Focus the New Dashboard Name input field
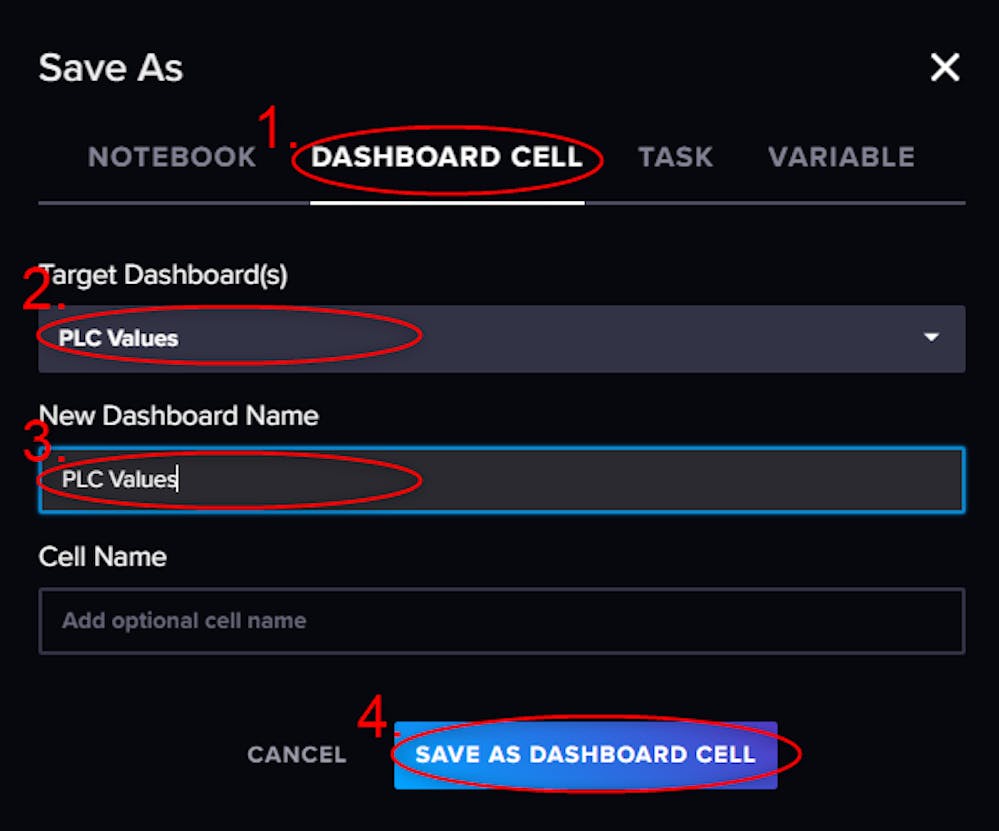This screenshot has height=831, width=999. click(502, 480)
